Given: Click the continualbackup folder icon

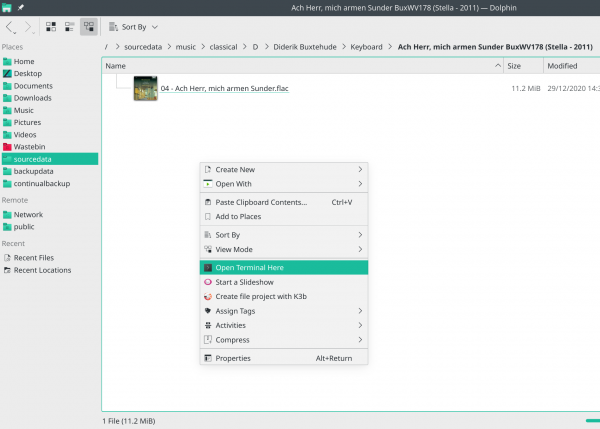Looking at the screenshot, I should [7, 183].
